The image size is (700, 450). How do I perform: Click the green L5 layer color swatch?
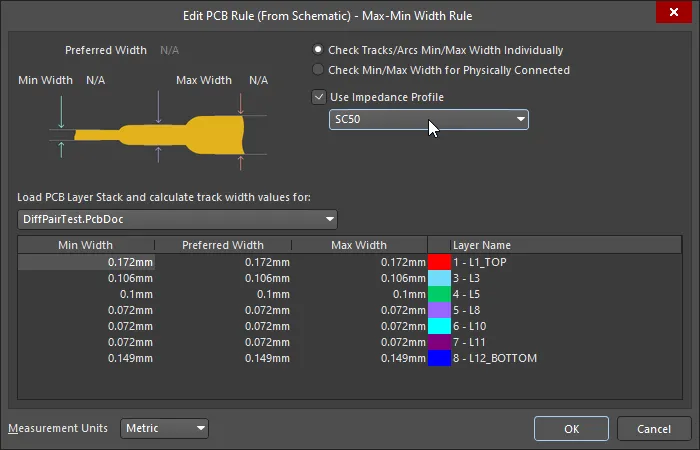439,294
